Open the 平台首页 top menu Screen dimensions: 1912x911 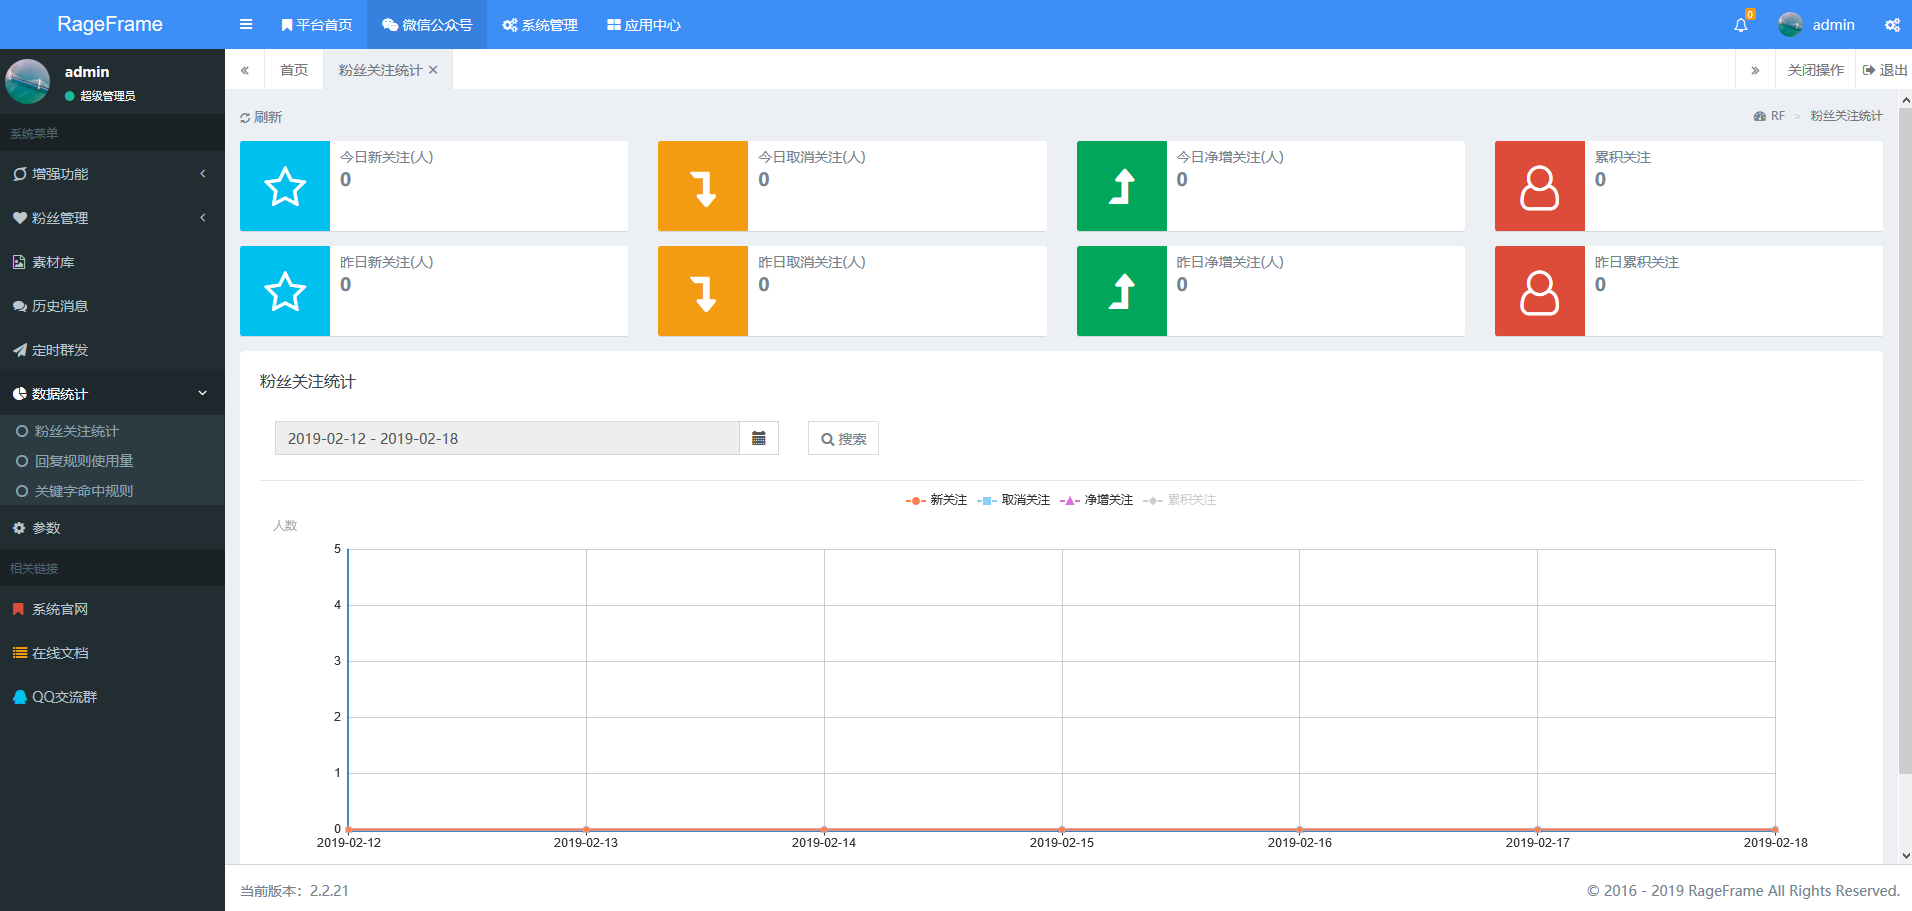click(316, 25)
